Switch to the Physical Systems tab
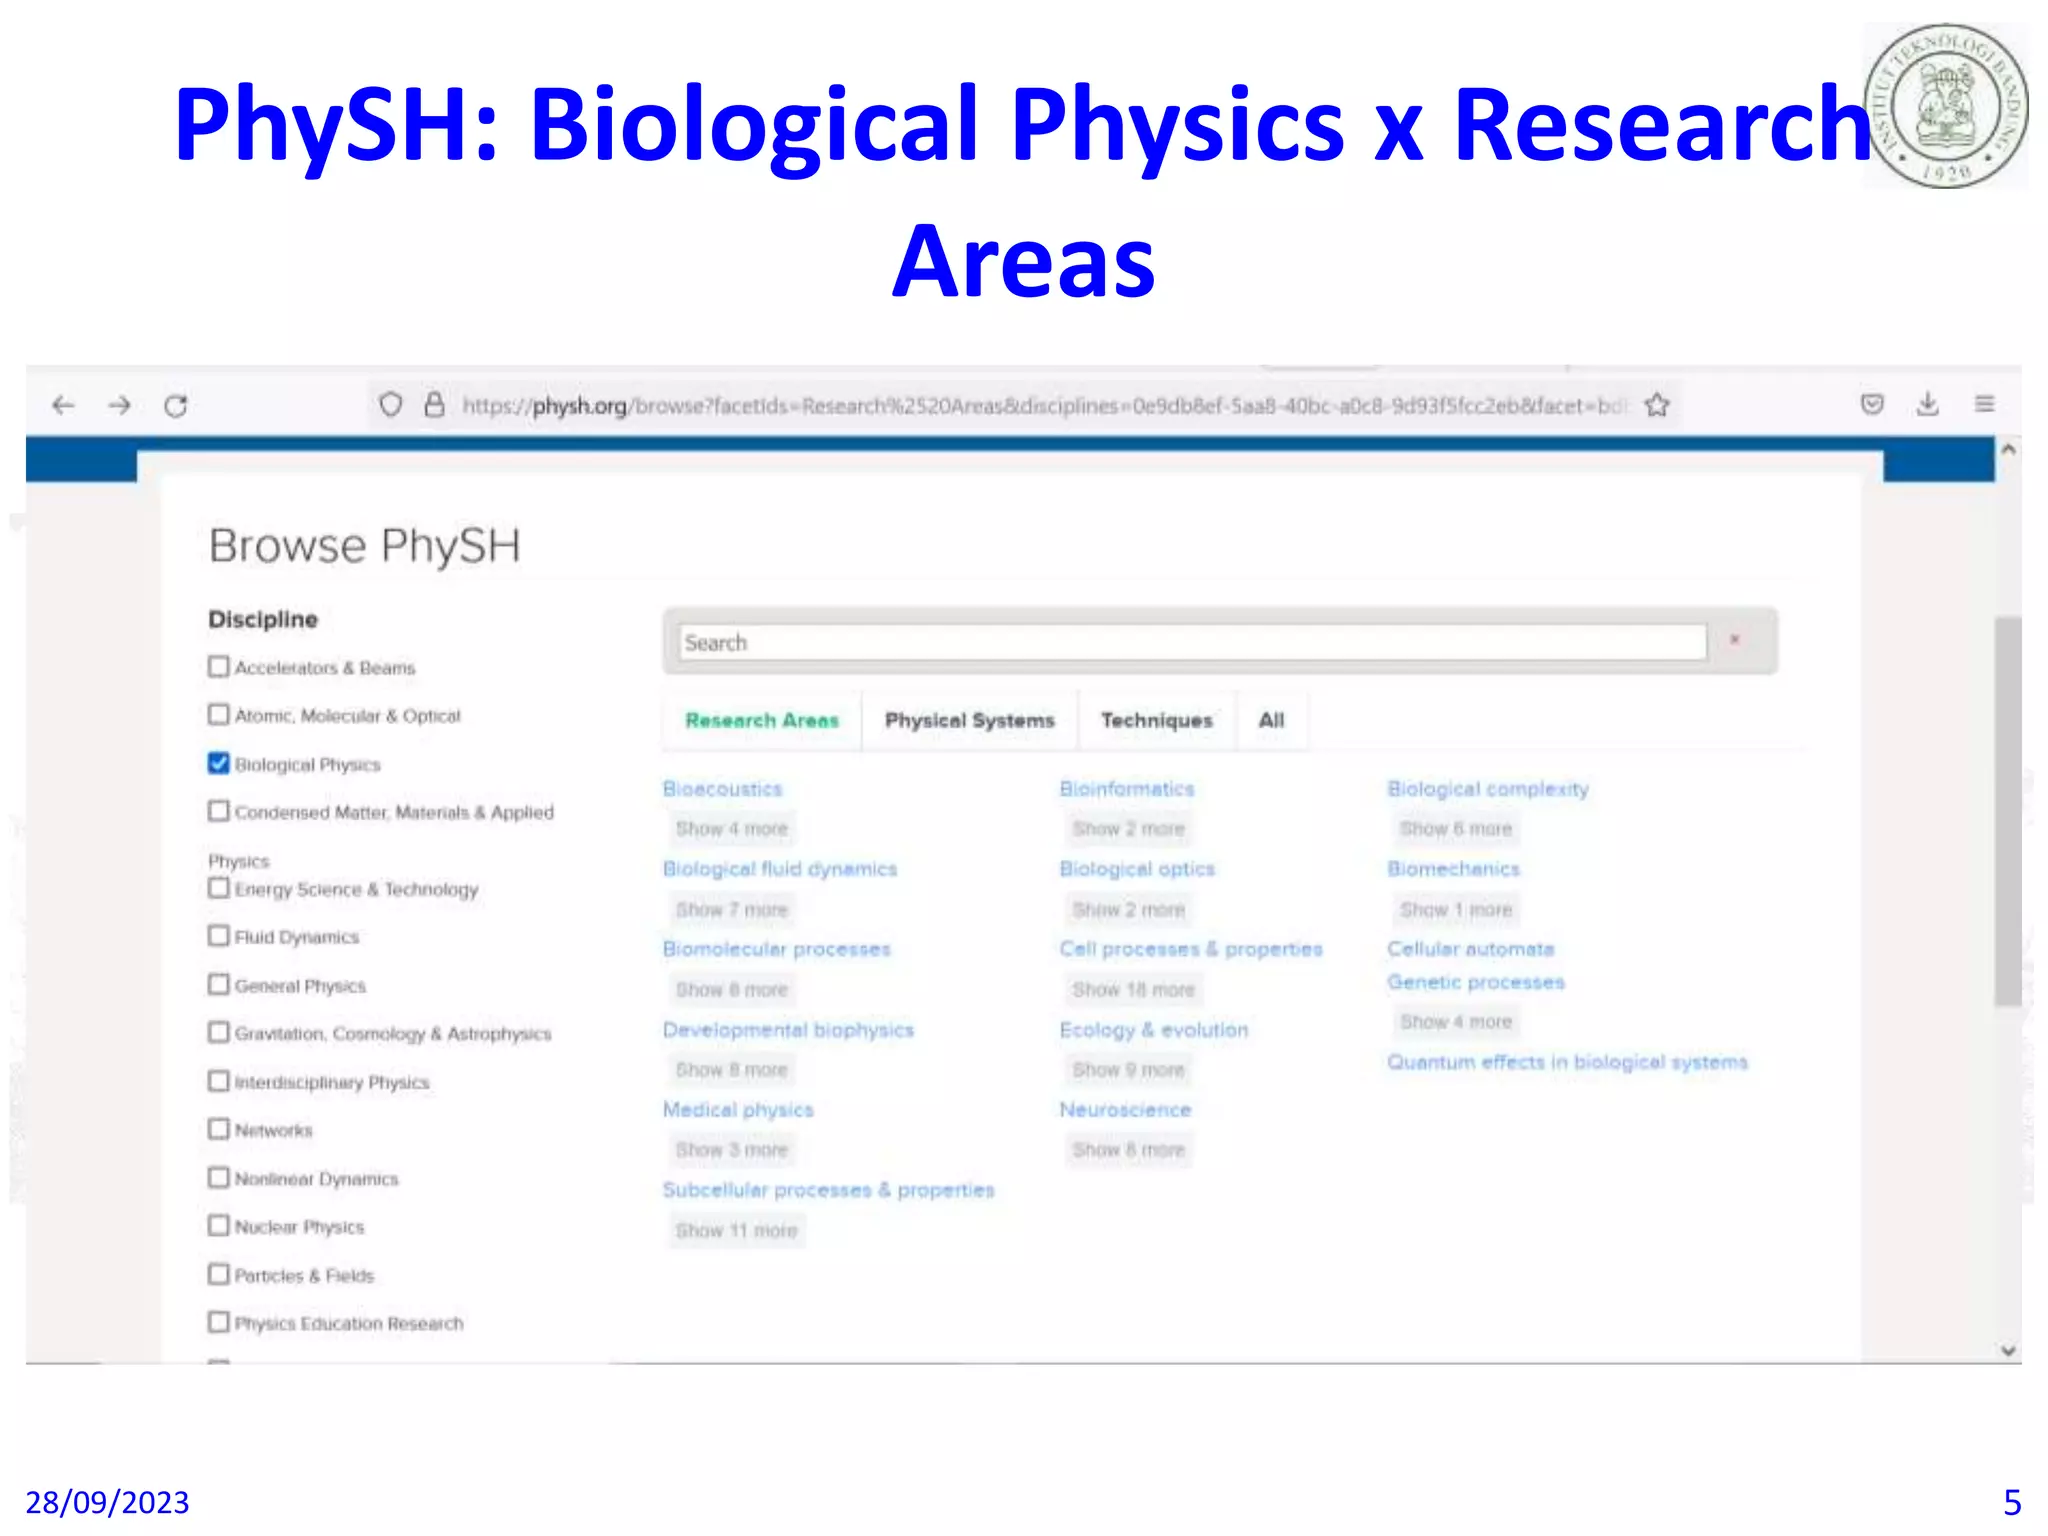This screenshot has height=1536, width=2048. [x=969, y=720]
